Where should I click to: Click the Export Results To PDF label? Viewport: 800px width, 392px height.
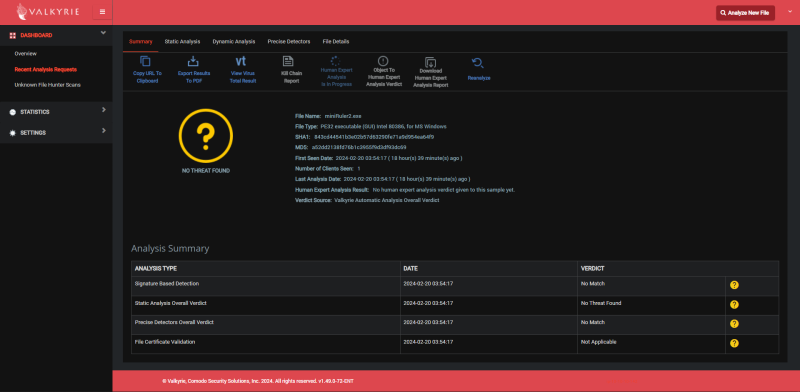point(194,77)
